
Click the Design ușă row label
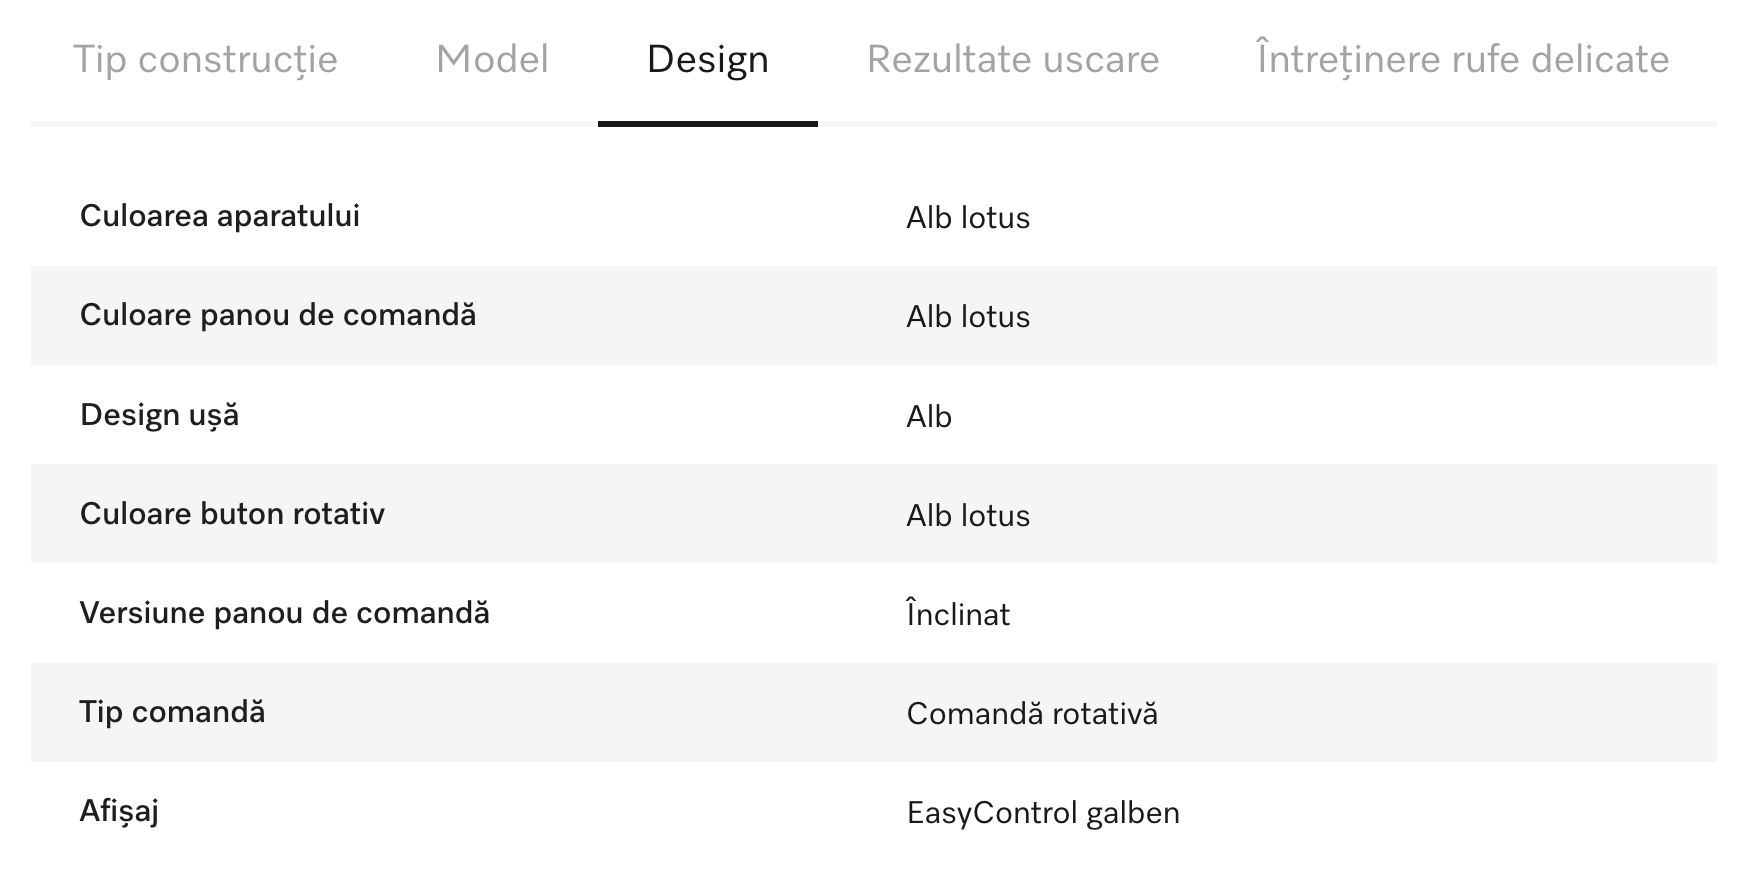pos(159,415)
